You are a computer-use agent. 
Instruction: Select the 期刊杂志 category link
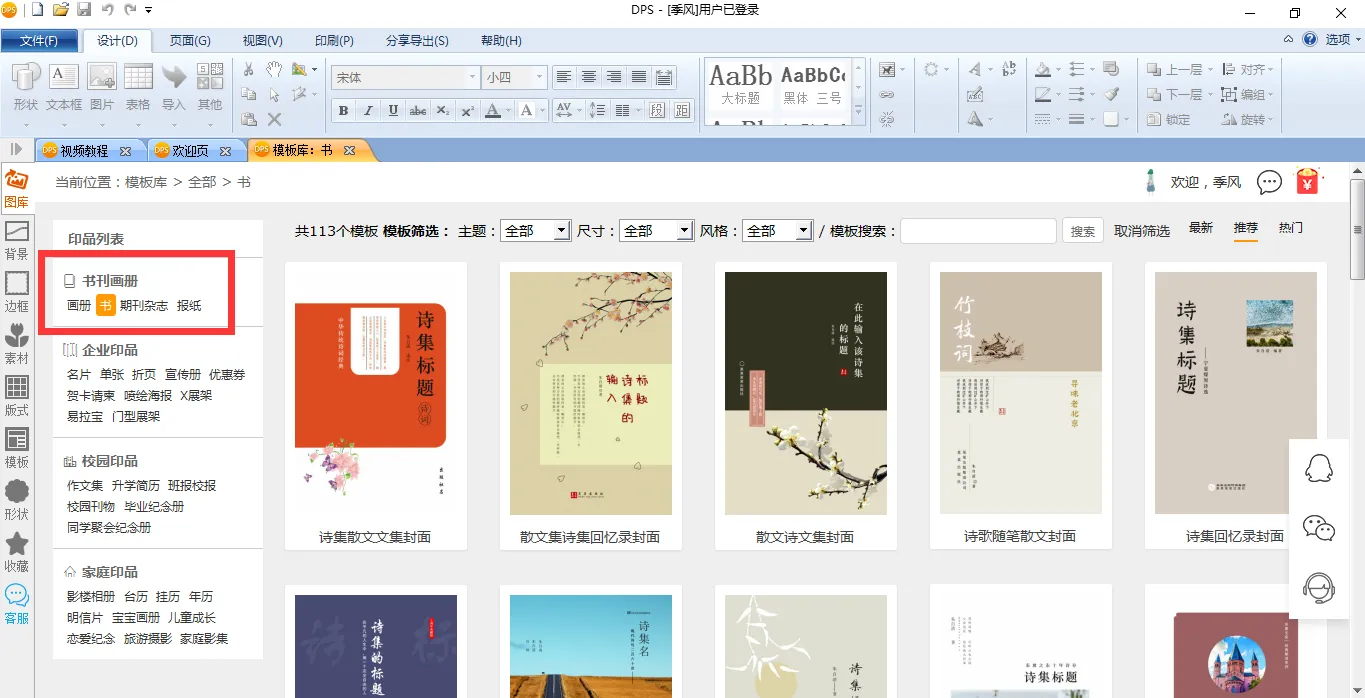tap(144, 306)
